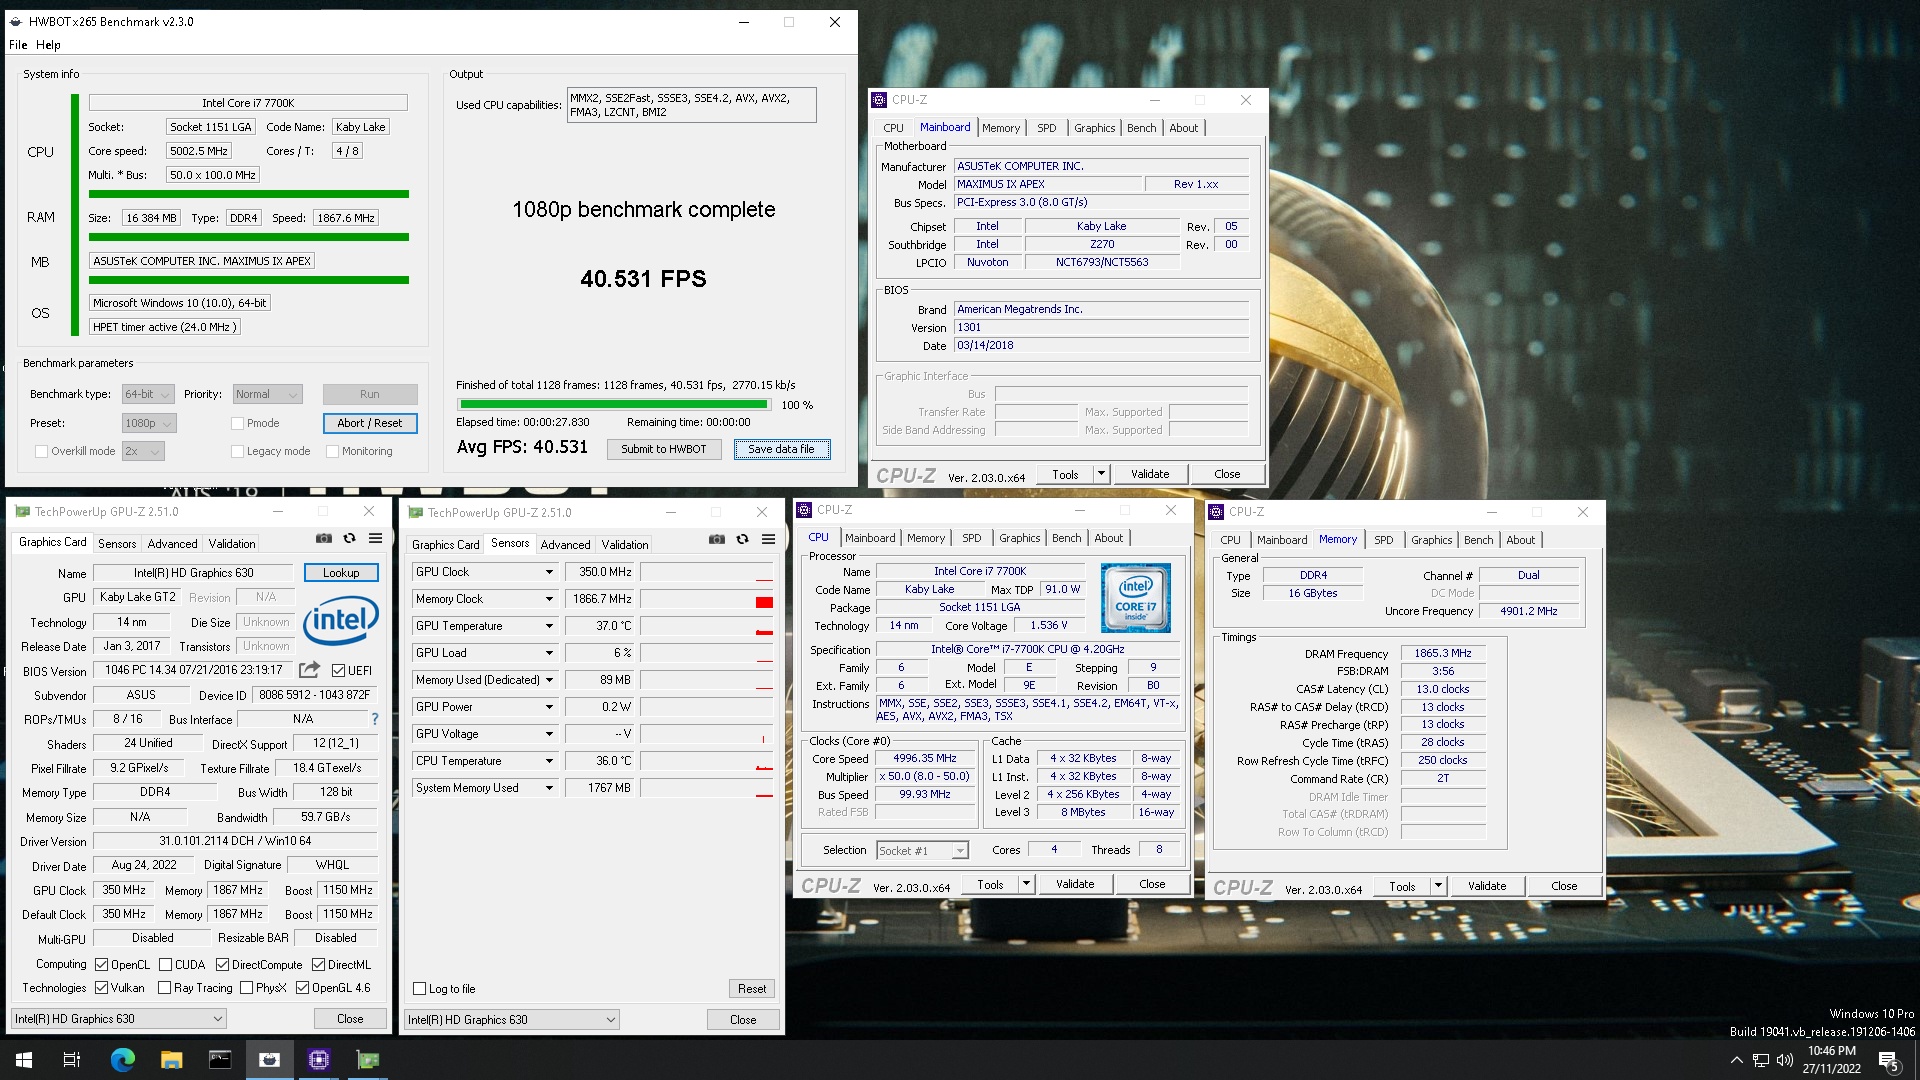Open File Explorer from taskbar

tap(171, 1060)
